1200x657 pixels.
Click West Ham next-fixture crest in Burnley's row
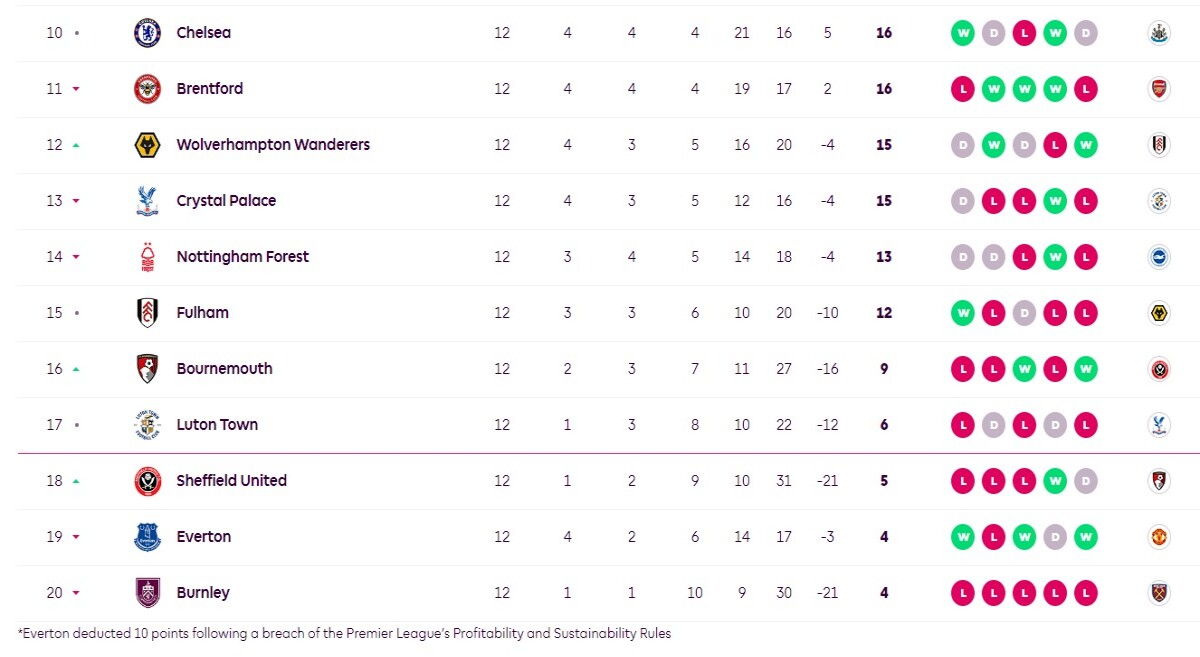tap(1159, 593)
